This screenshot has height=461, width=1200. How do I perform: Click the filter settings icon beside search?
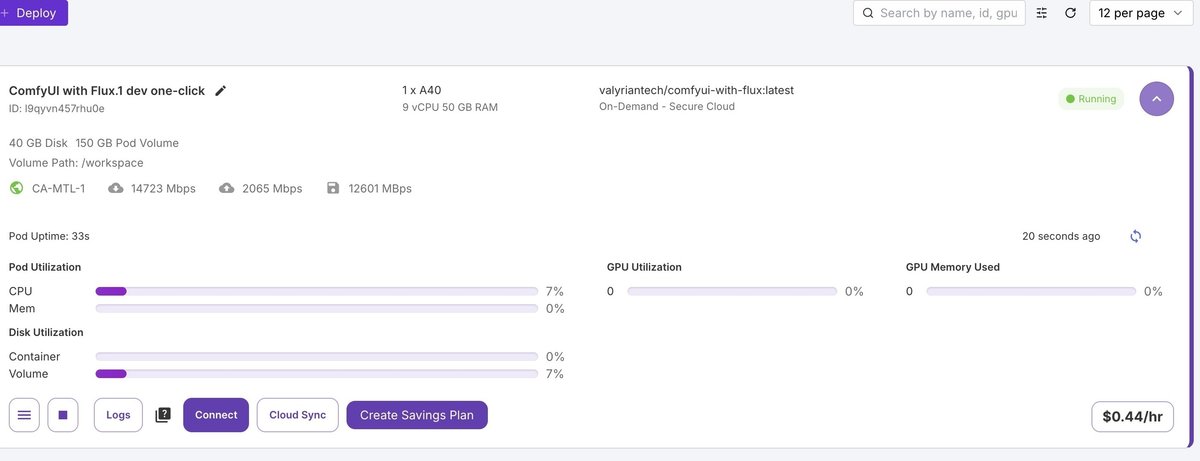[x=1042, y=13]
